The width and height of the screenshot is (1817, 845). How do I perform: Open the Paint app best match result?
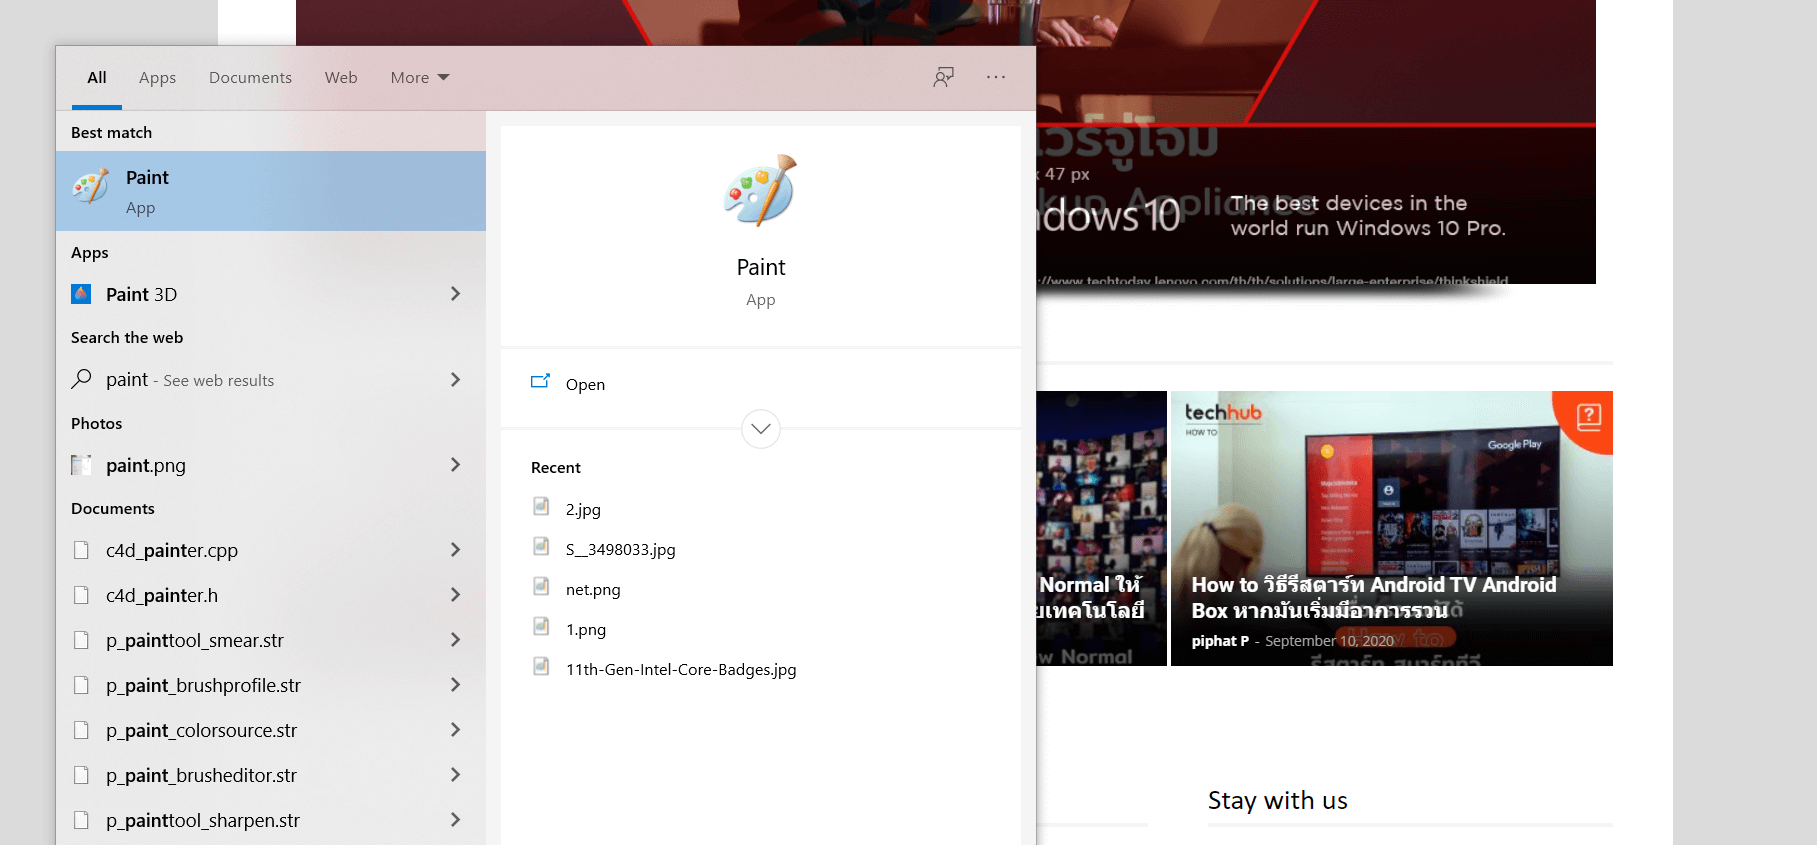point(271,191)
